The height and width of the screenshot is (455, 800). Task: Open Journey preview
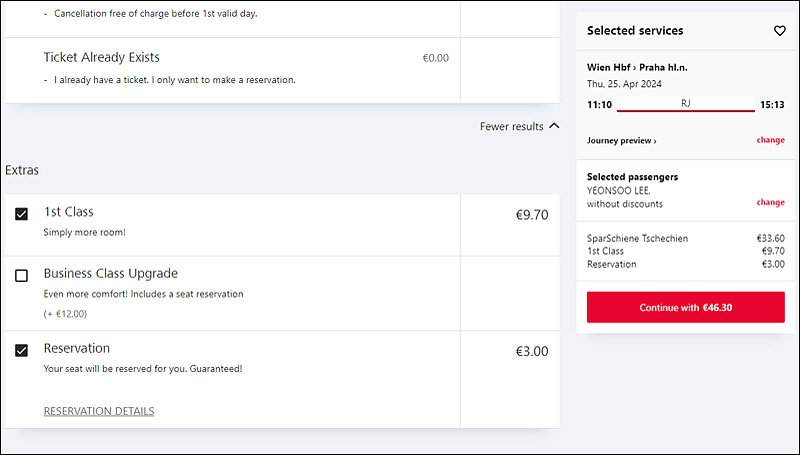click(x=621, y=140)
